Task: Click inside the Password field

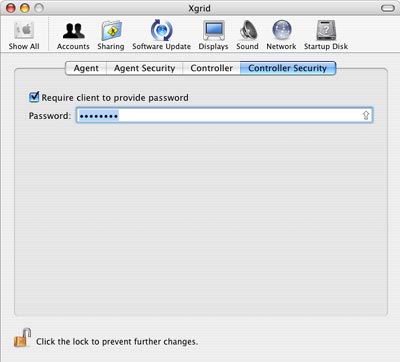Action: (224, 115)
